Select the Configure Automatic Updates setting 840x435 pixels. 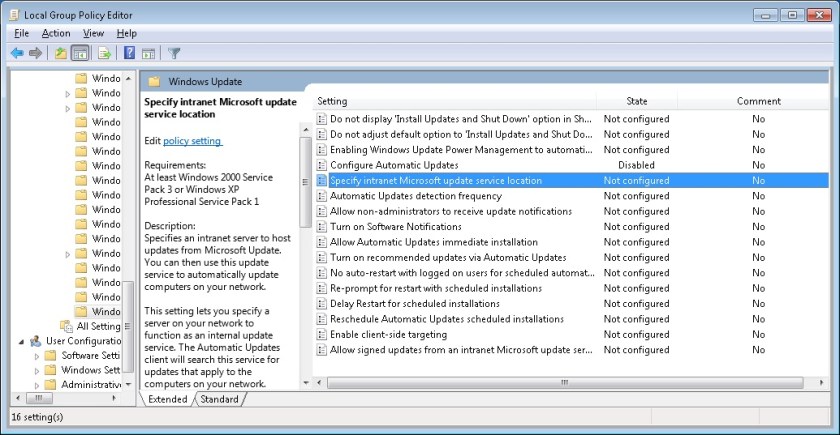(393, 165)
